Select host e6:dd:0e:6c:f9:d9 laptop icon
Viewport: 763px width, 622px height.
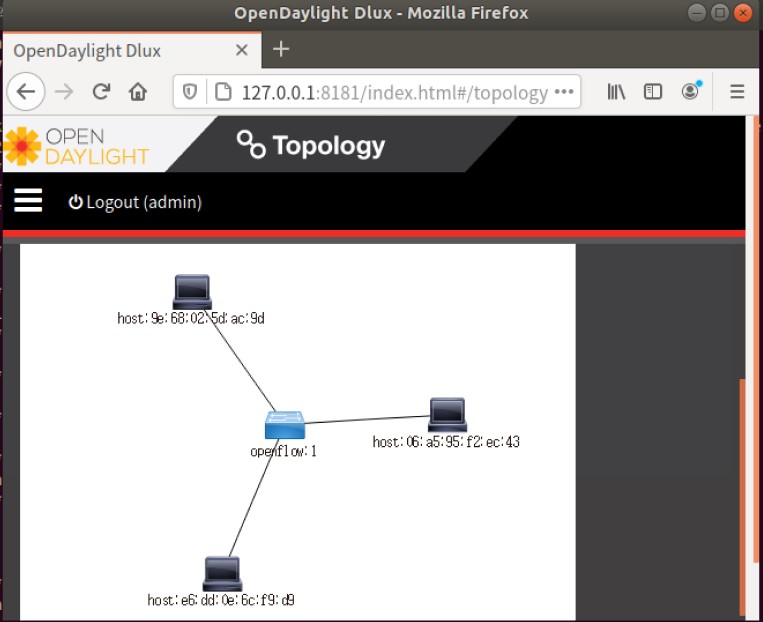222,573
